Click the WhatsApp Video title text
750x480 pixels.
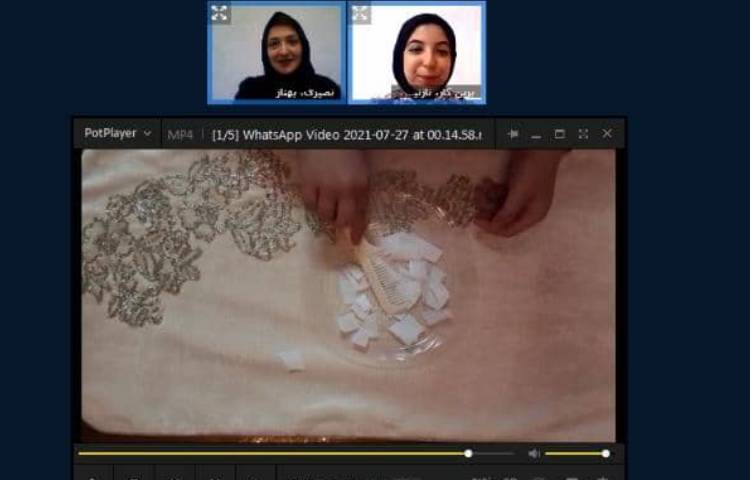pos(346,134)
